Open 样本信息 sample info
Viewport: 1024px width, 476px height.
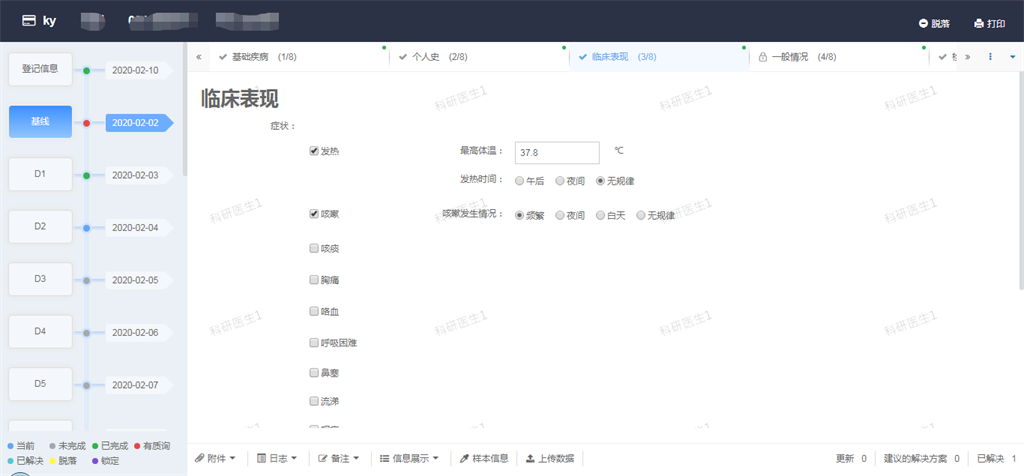(x=484, y=458)
